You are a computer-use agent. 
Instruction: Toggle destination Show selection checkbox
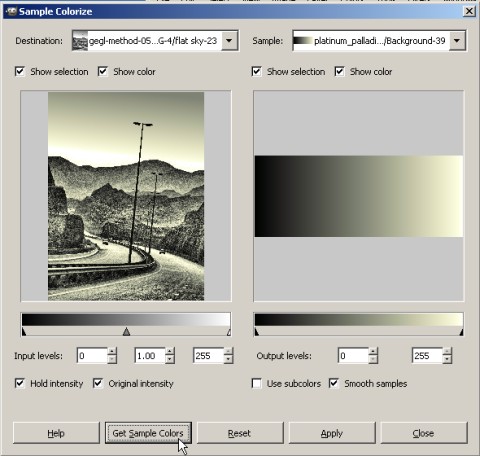(20, 71)
